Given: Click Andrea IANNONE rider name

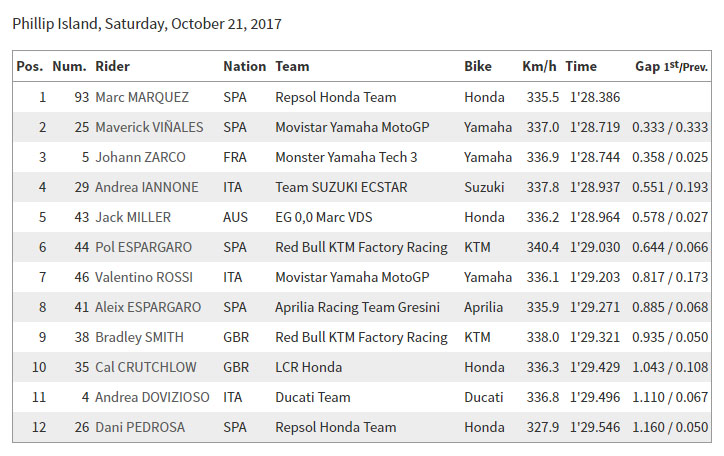Looking at the screenshot, I should click(147, 187).
